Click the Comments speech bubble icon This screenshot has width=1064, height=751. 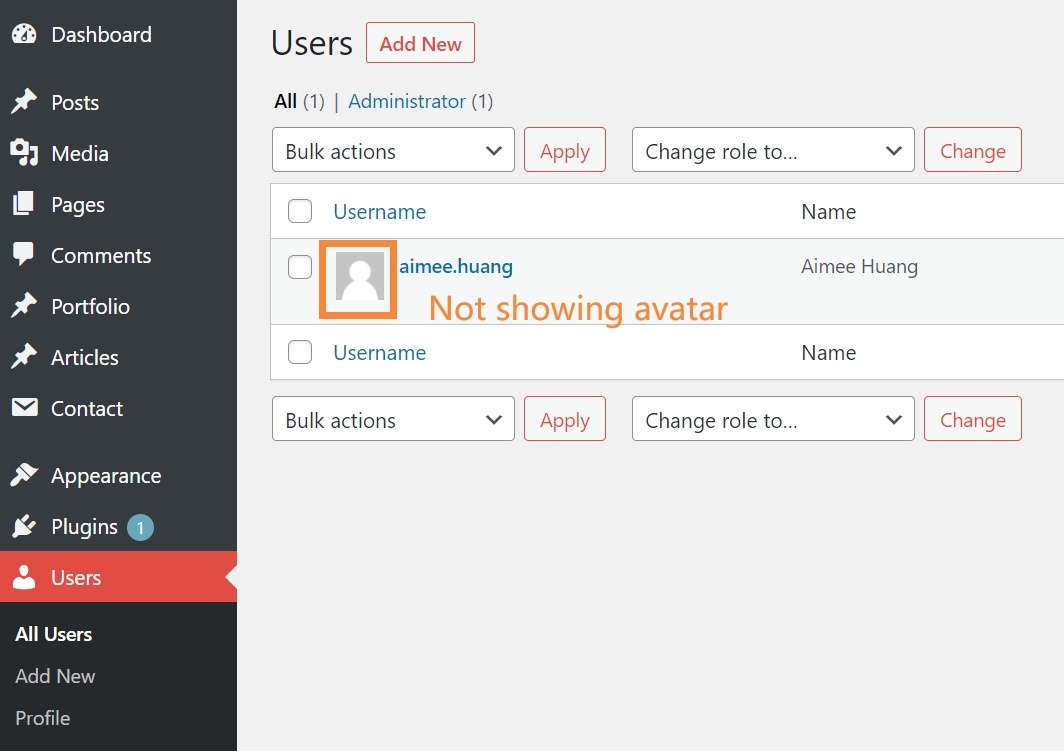[24, 255]
